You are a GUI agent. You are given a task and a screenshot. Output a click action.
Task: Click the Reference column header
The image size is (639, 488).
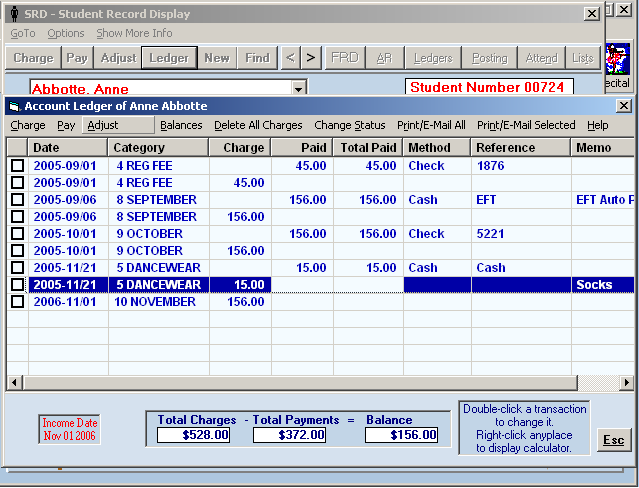pos(520,148)
